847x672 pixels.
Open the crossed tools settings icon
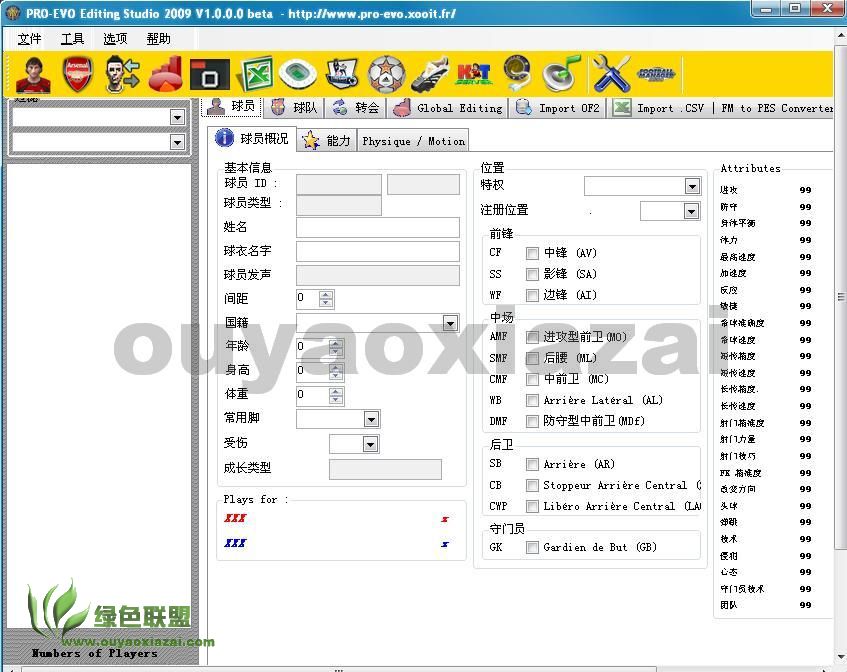tap(611, 74)
